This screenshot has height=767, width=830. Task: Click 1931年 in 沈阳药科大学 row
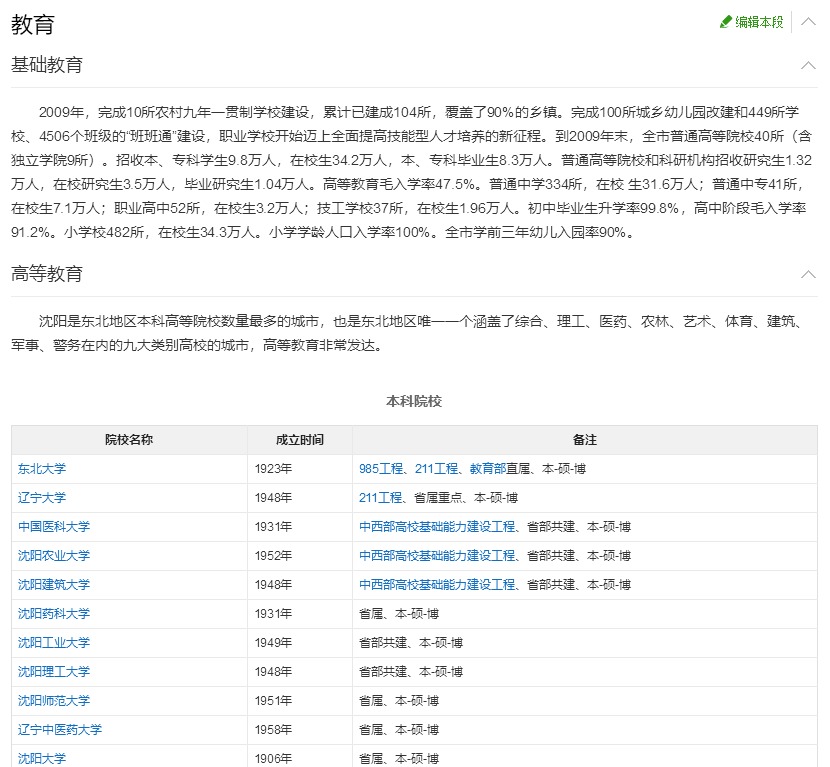pyautogui.click(x=273, y=614)
